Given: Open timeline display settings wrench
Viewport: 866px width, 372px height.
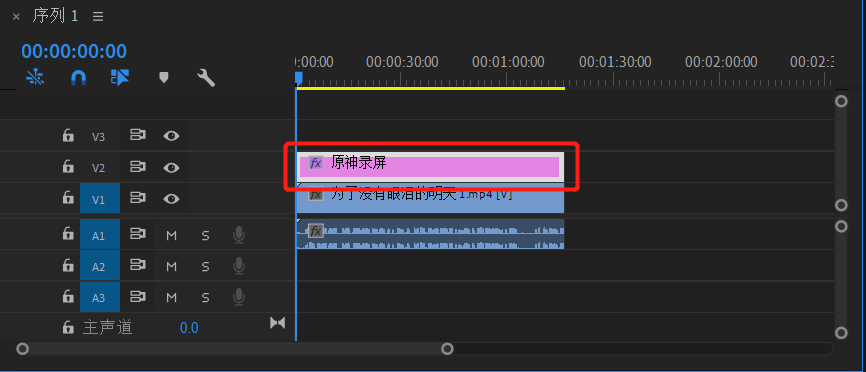Looking at the screenshot, I should [x=206, y=78].
